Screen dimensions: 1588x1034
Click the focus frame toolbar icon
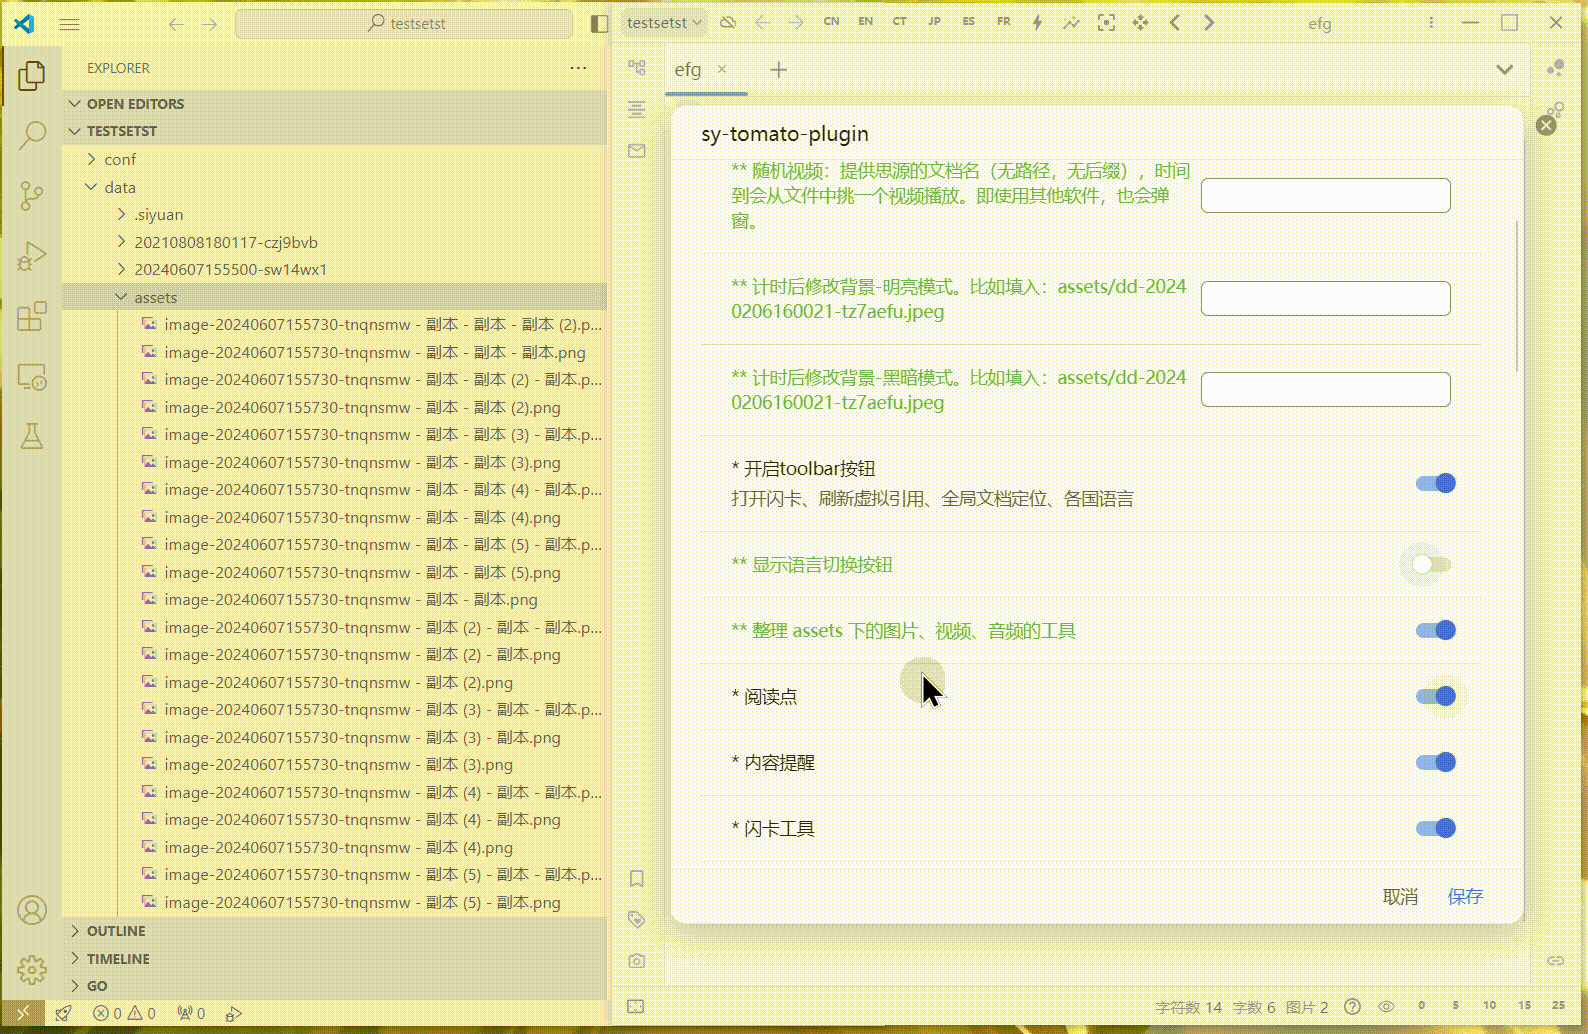(1106, 22)
